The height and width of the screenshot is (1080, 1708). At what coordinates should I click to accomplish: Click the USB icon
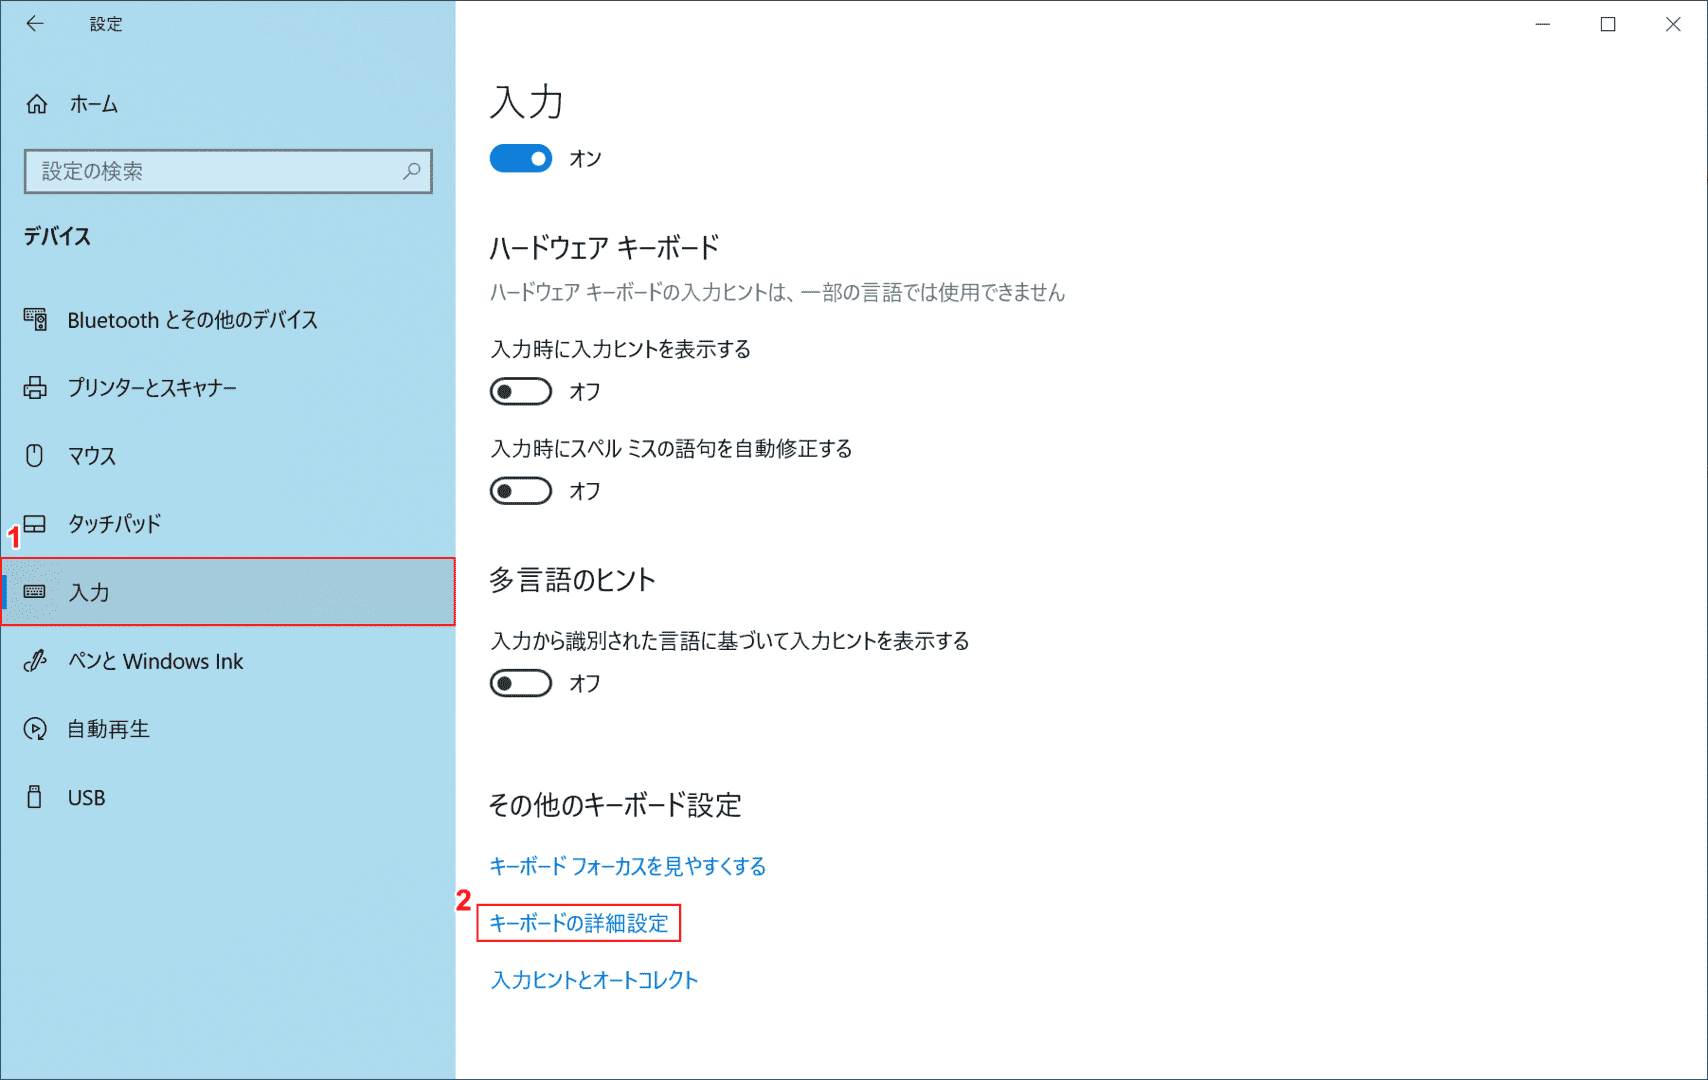pyautogui.click(x=35, y=797)
